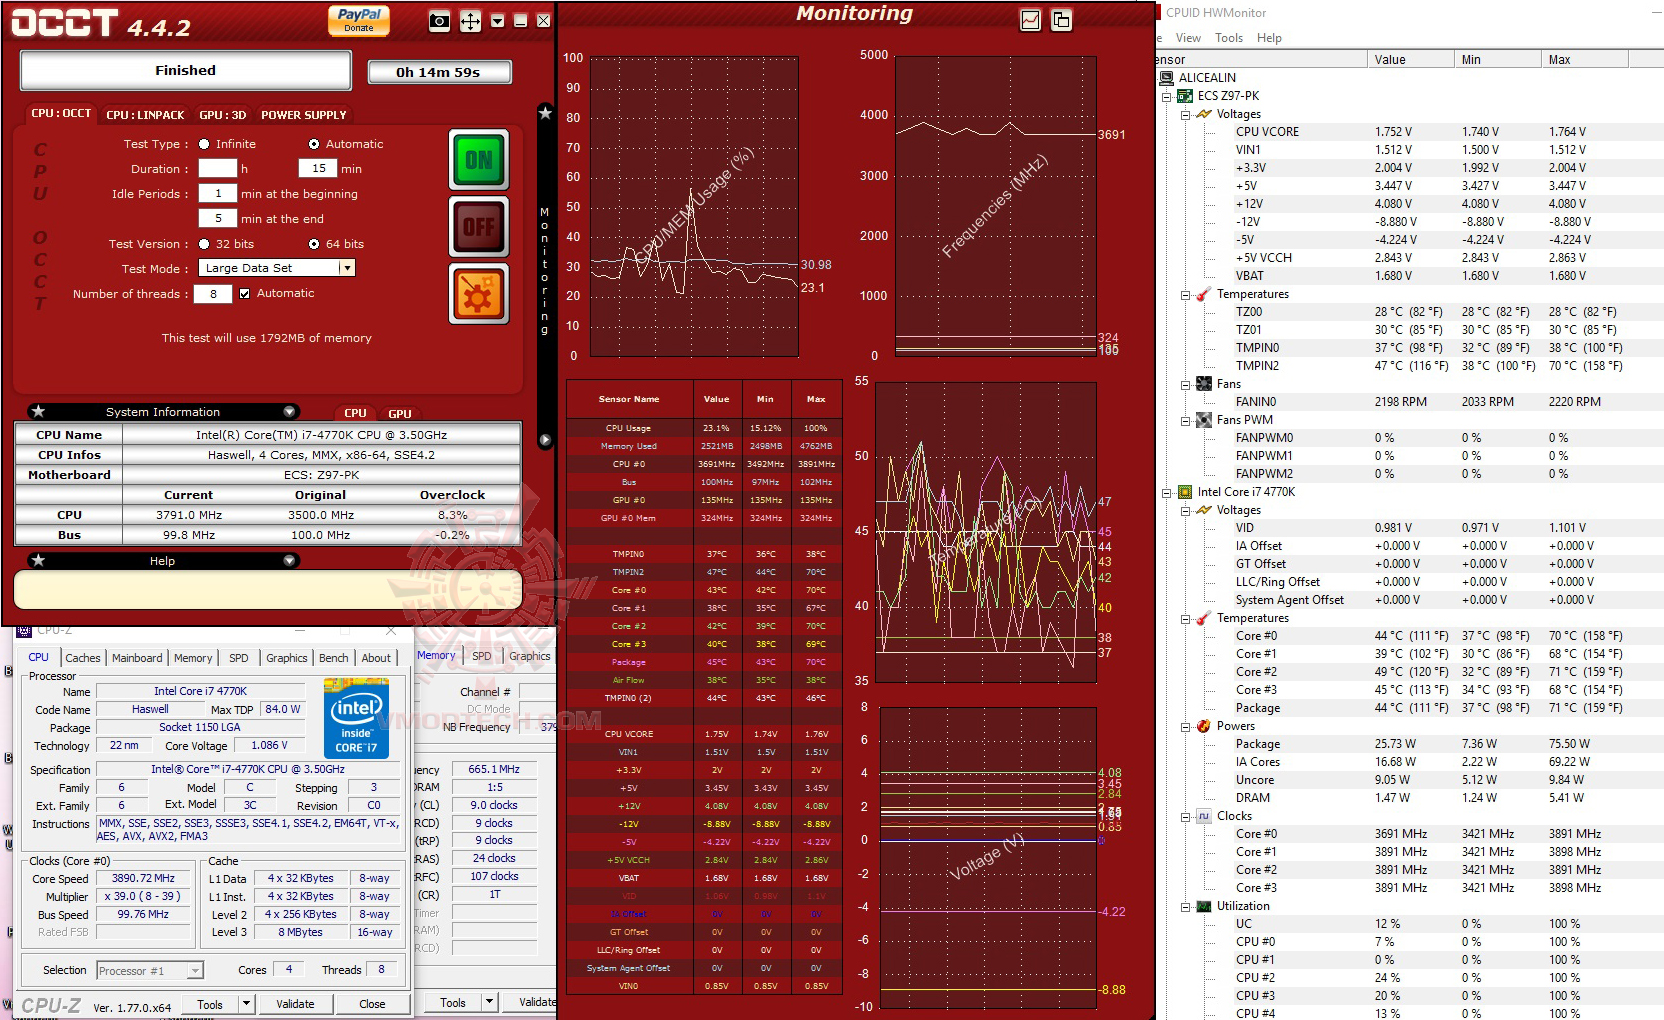The image size is (1664, 1020).
Task: Collapse the Intel Core i7 4770K node
Action: tap(1166, 493)
